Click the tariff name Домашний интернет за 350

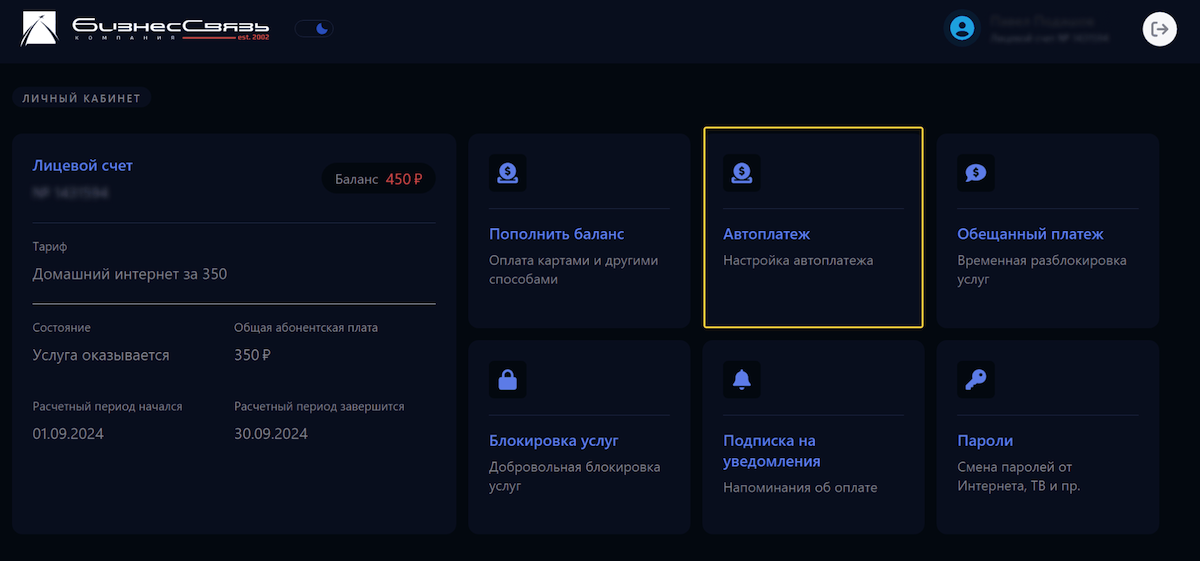(130, 273)
